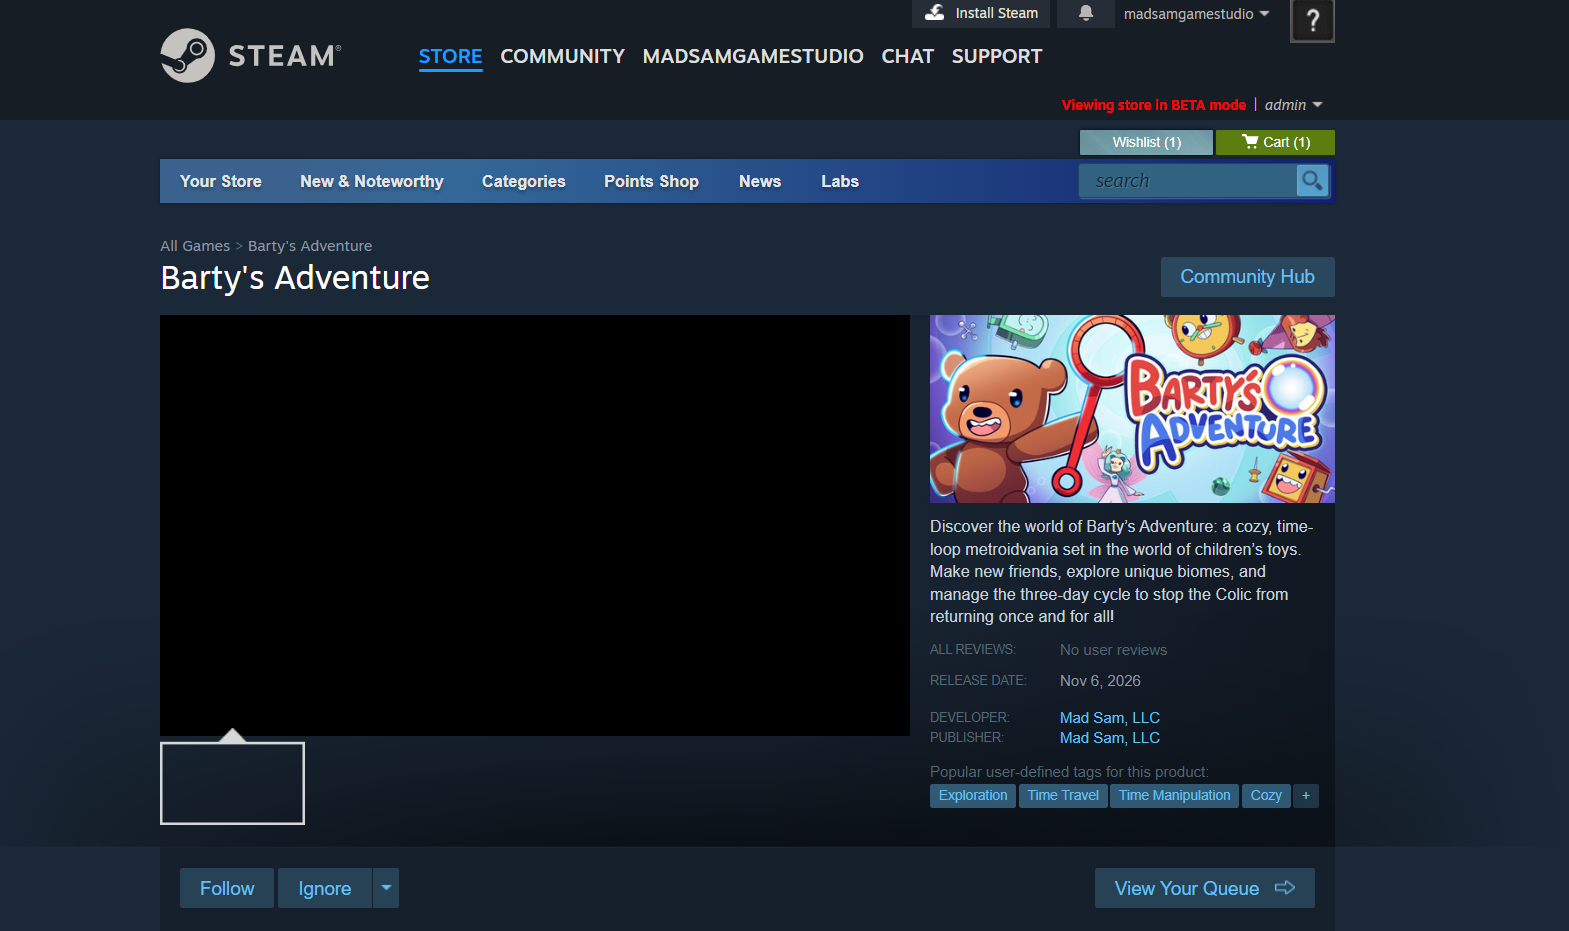Viewport: 1569px width, 931px height.
Task: Click the Time Travel tag
Action: pos(1063,796)
